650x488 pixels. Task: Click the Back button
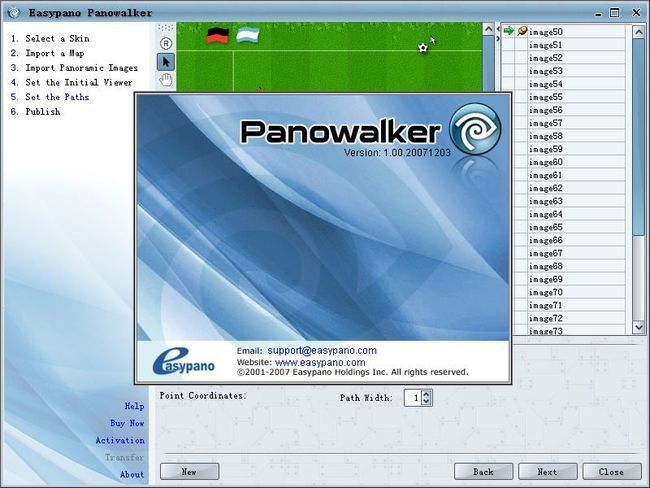[483, 472]
